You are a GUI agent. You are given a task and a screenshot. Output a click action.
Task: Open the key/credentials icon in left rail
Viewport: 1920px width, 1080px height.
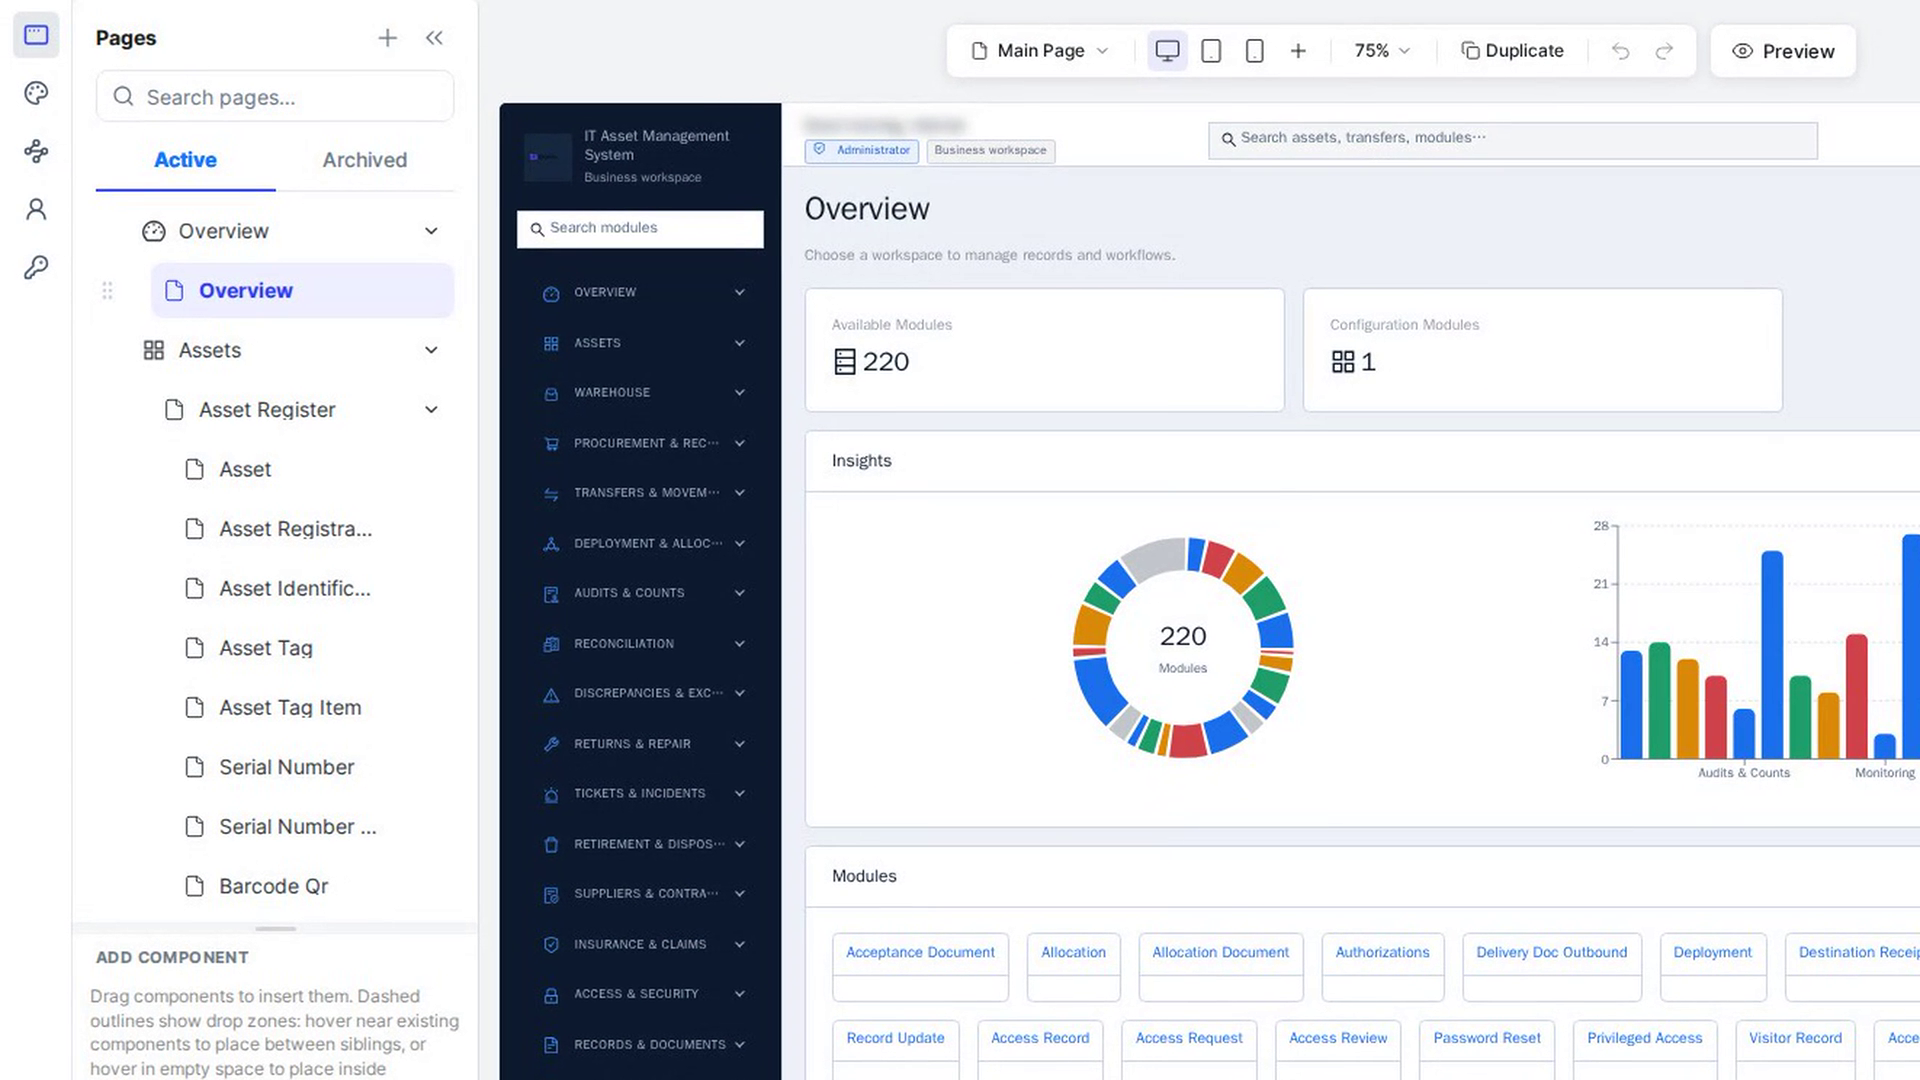[36, 267]
